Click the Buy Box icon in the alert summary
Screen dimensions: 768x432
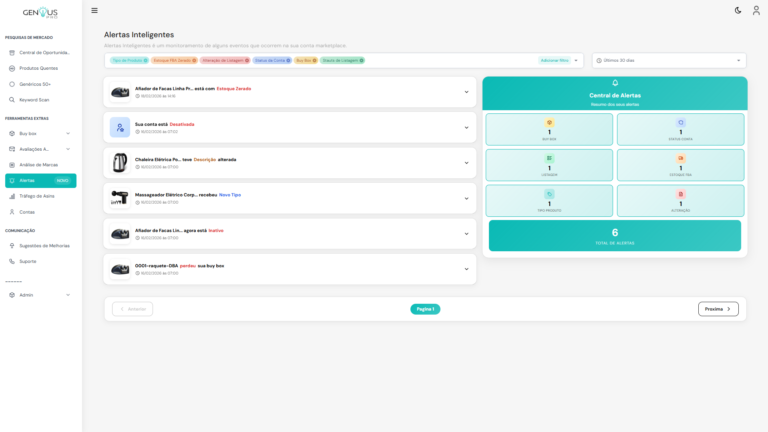549,123
